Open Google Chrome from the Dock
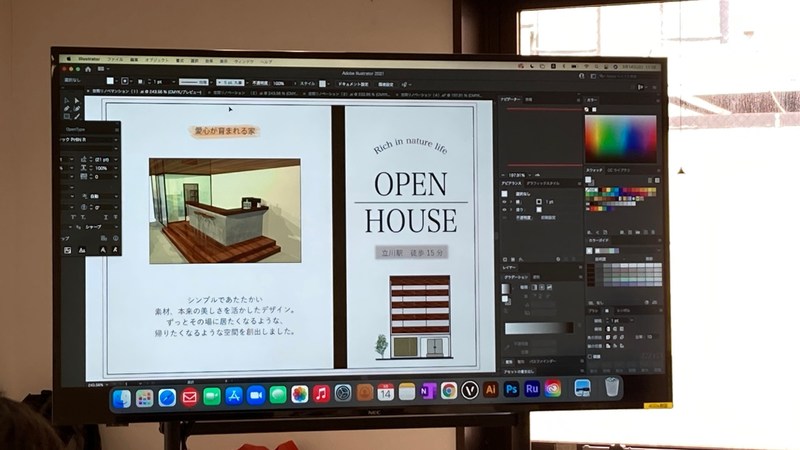Viewport: 800px width, 450px height. click(449, 391)
